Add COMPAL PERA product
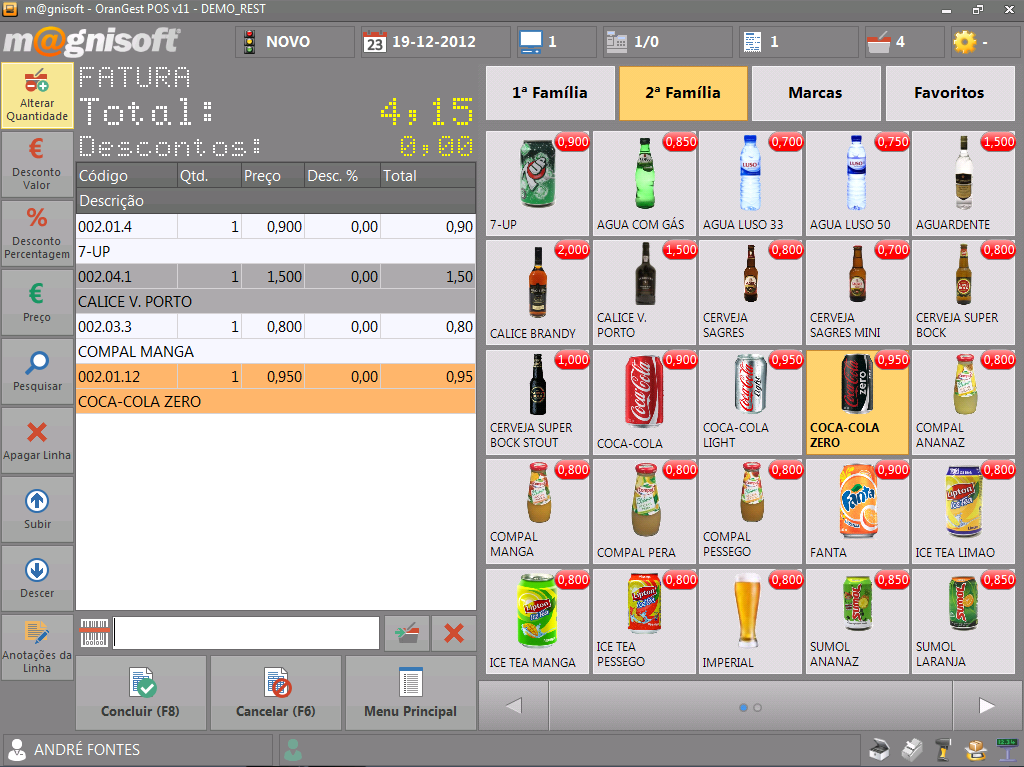 (x=644, y=512)
